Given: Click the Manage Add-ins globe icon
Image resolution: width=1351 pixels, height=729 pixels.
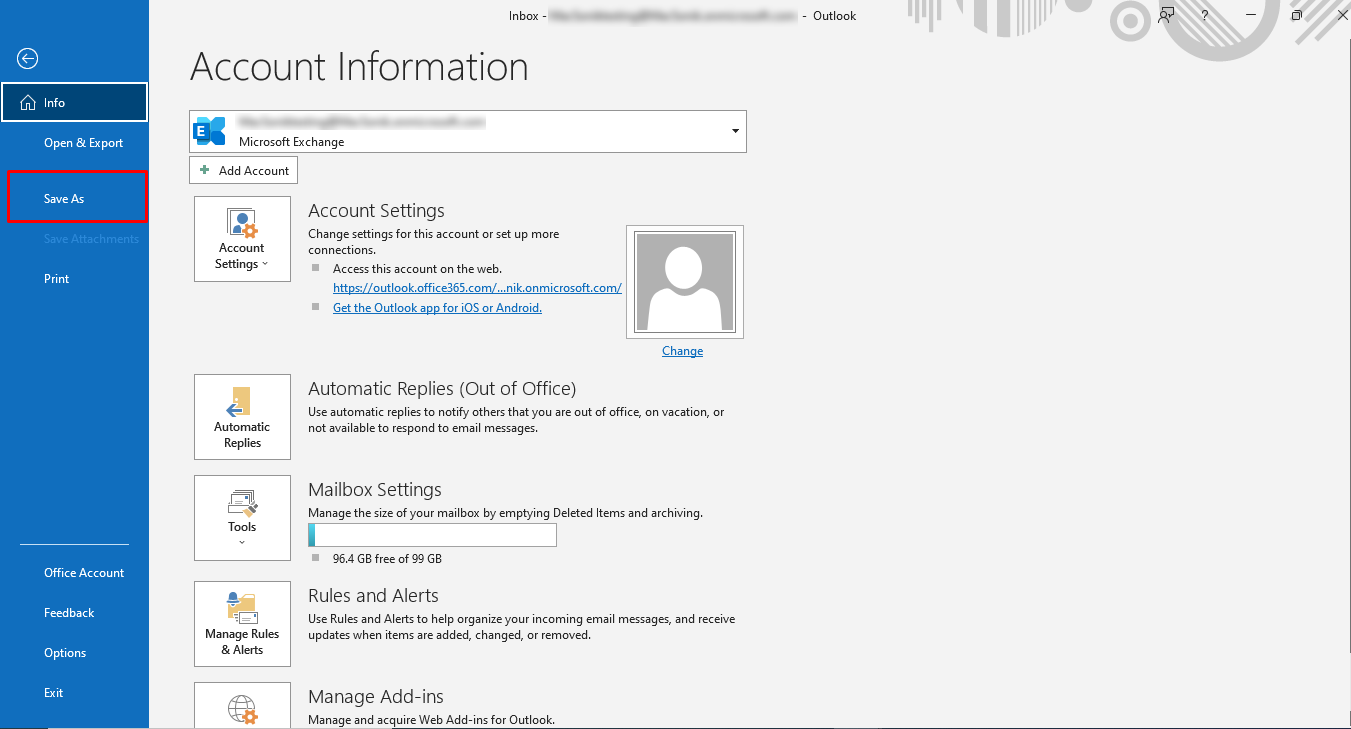Looking at the screenshot, I should (x=242, y=709).
